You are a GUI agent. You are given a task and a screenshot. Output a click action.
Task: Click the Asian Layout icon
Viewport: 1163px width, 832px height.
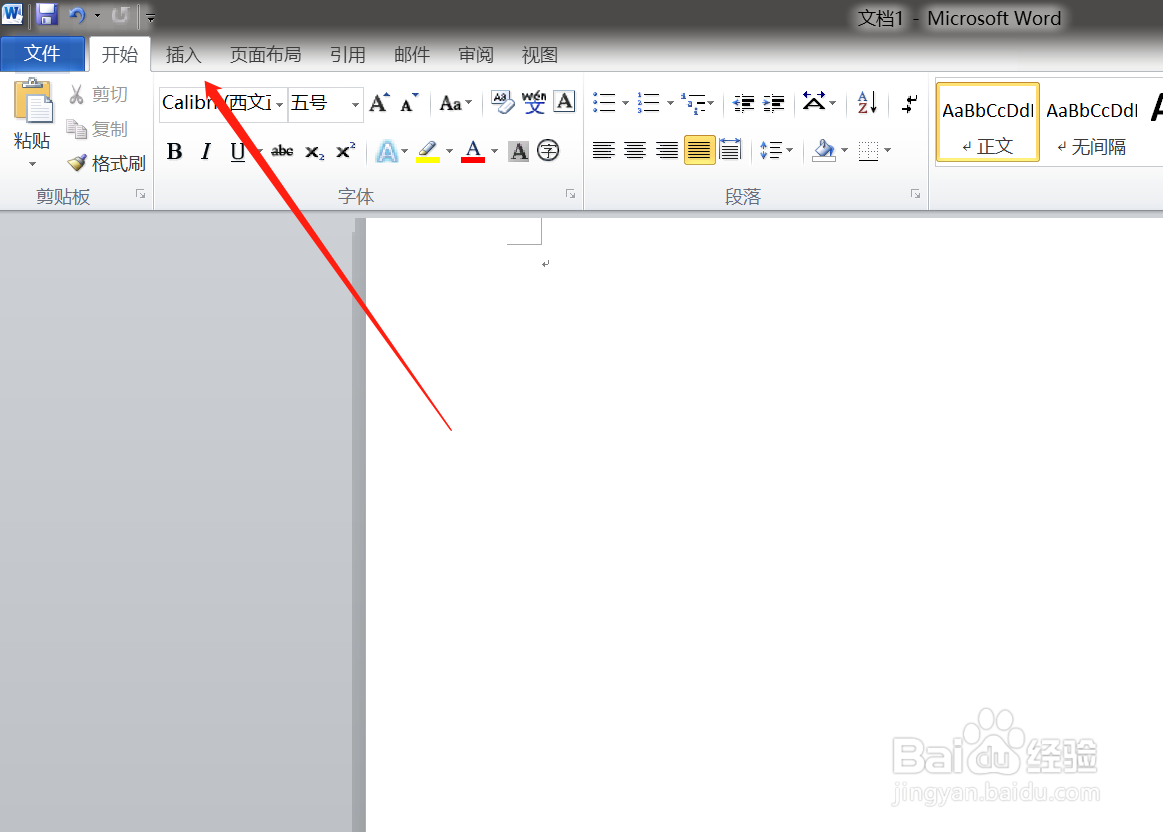coord(814,102)
